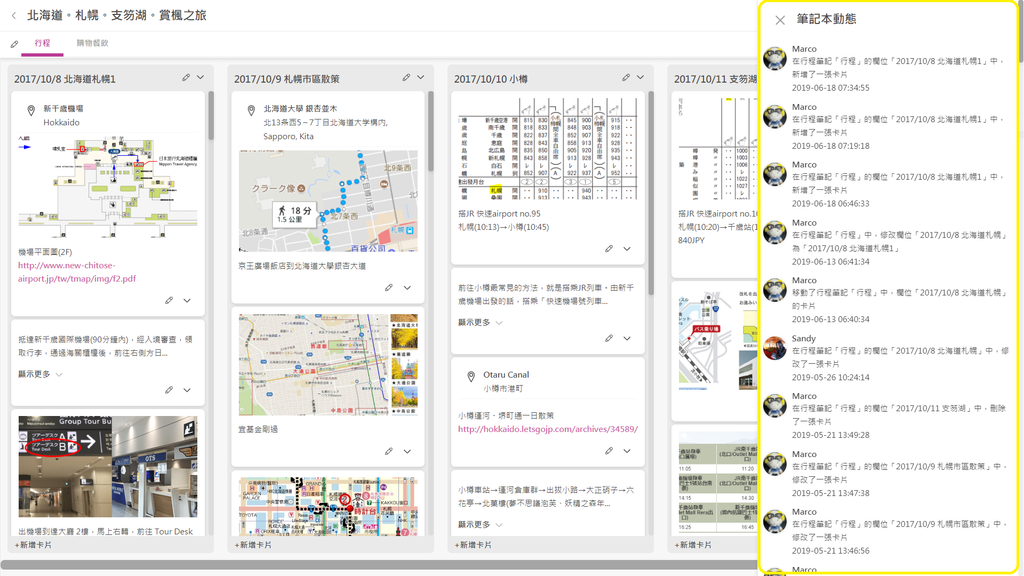Viewport: 1024px width, 576px height.
Task: Open the new-chitose airport f2.pdf link
Action: (77, 272)
